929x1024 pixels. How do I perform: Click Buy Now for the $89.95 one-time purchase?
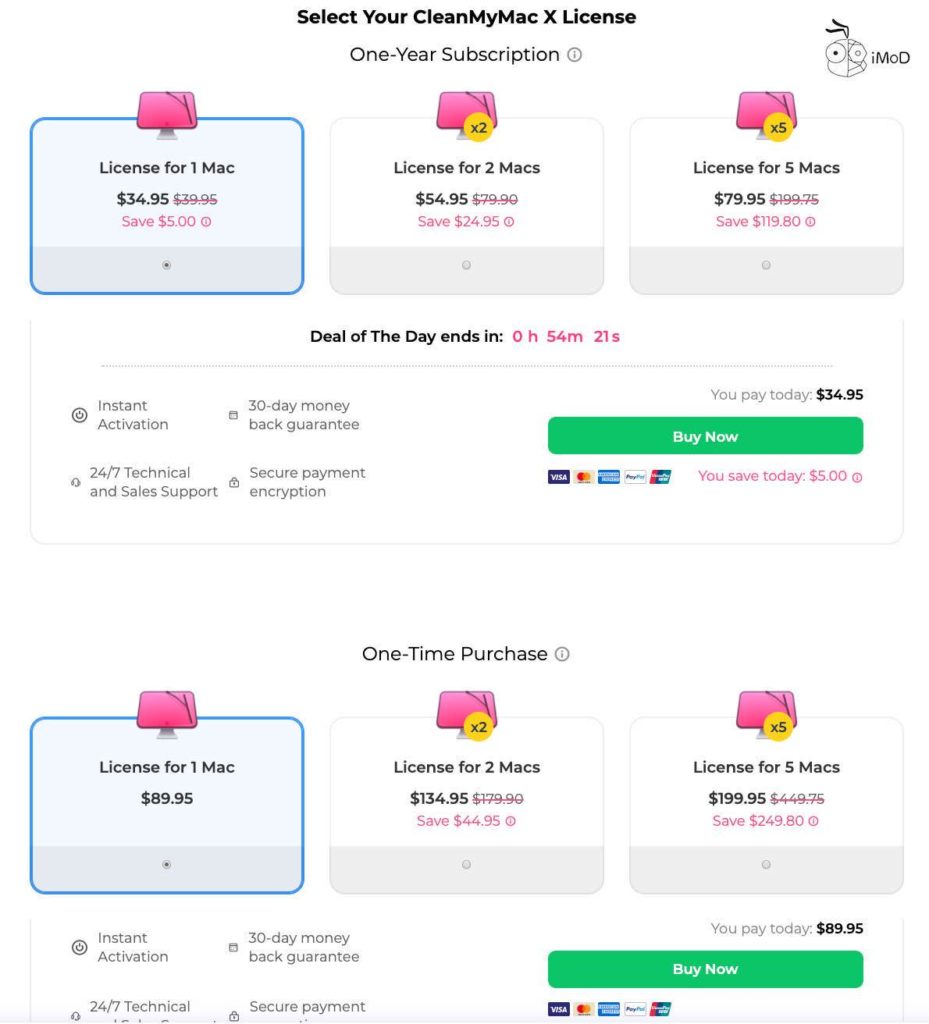705,969
